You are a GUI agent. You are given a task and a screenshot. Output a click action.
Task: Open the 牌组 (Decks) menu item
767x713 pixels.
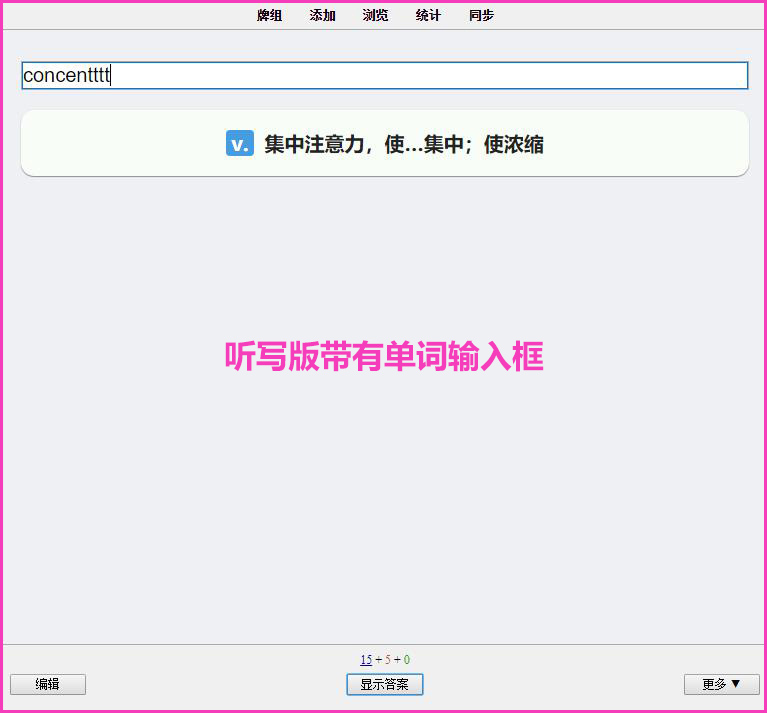click(270, 16)
